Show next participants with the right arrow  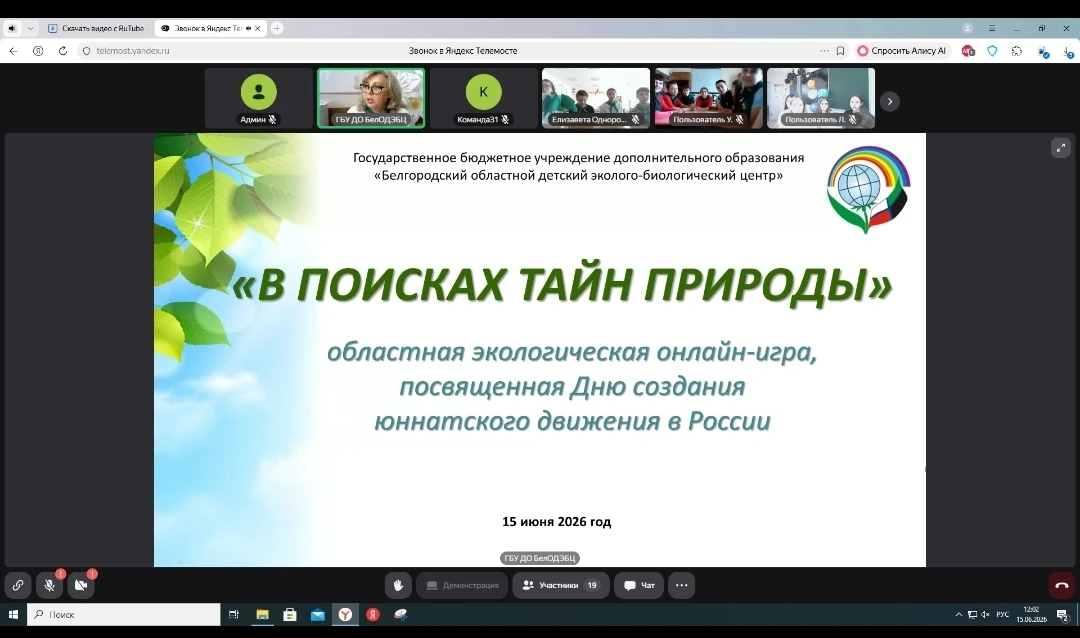coord(889,101)
